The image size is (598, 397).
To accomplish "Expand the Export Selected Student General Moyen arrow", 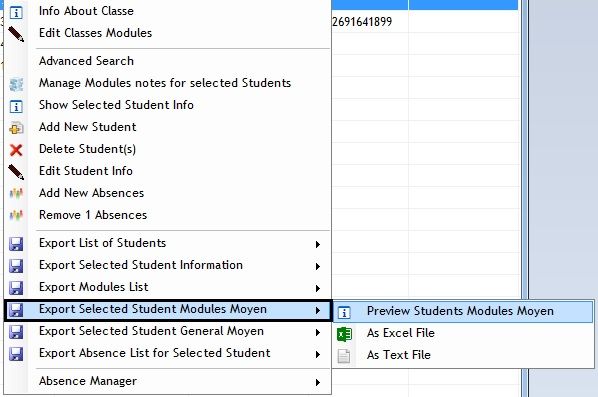I will click(x=318, y=333).
